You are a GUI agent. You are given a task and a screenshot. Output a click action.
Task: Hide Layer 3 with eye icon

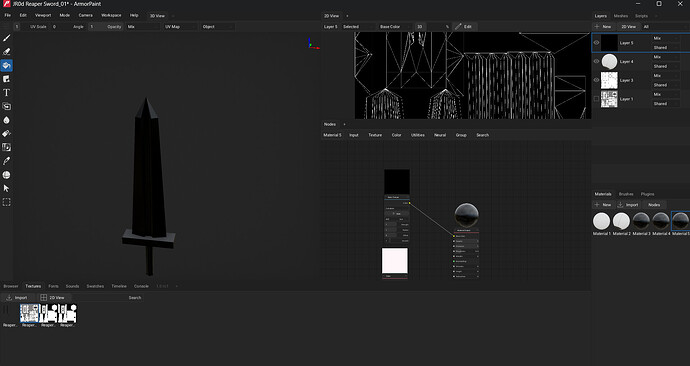pyautogui.click(x=596, y=81)
